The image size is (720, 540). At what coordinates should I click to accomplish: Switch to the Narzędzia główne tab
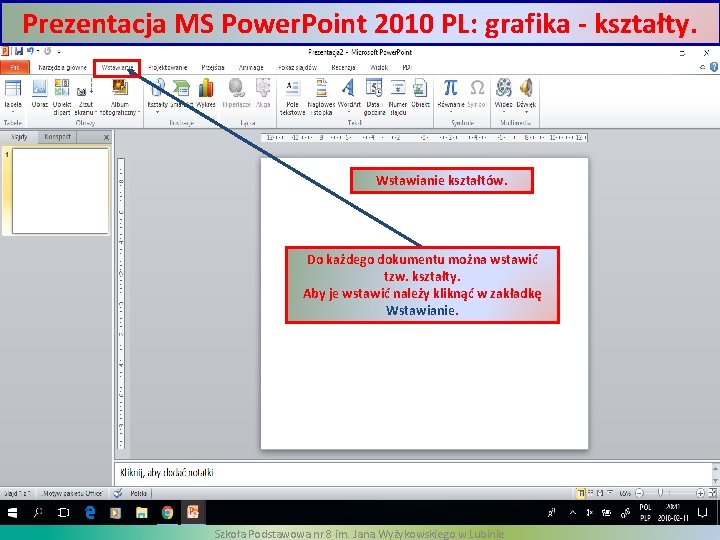click(62, 67)
